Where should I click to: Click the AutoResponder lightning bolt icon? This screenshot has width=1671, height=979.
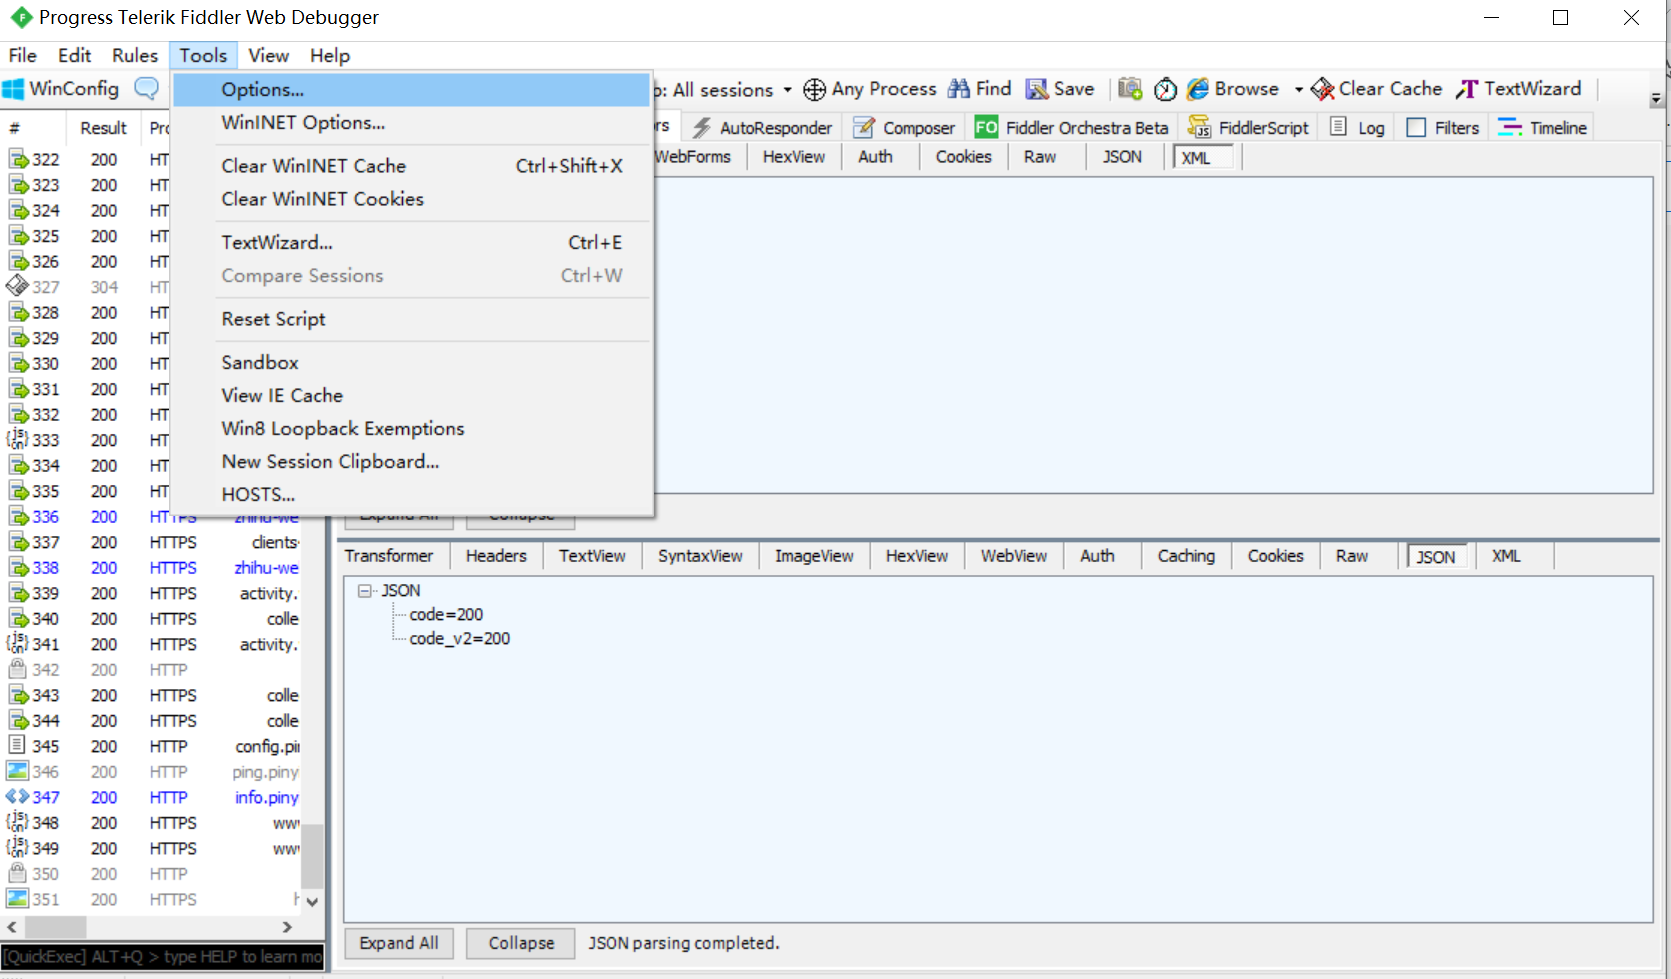point(702,128)
